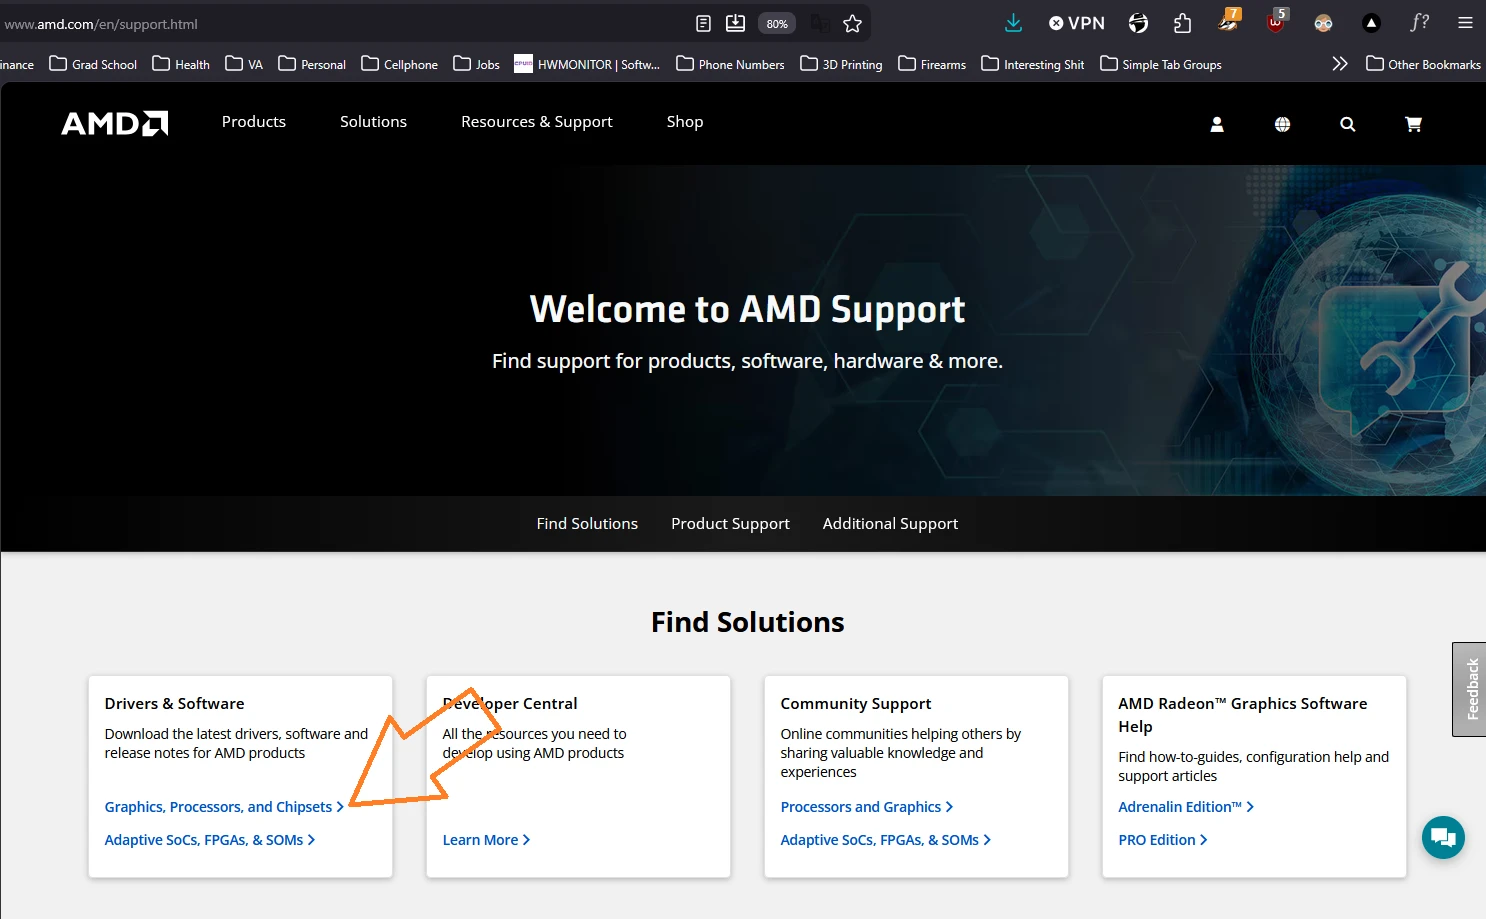Open Graphics, Processors, and Chipsets drivers link
This screenshot has height=919, width=1486.
pos(224,807)
